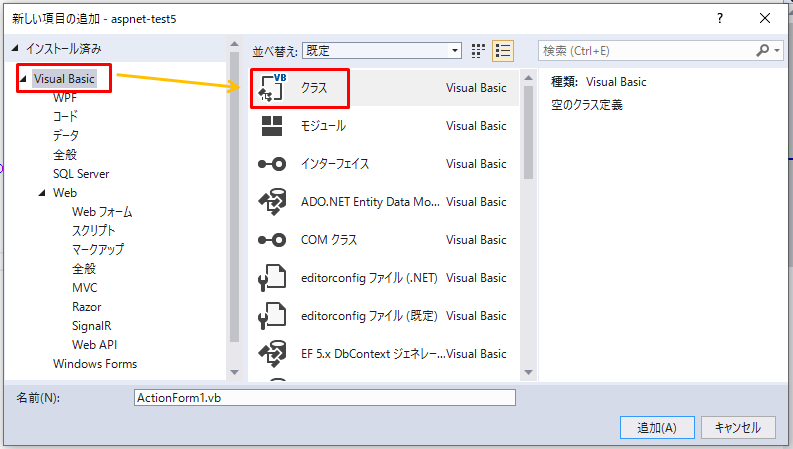Select コード category
Screen dimensions: 793x449
65,116
